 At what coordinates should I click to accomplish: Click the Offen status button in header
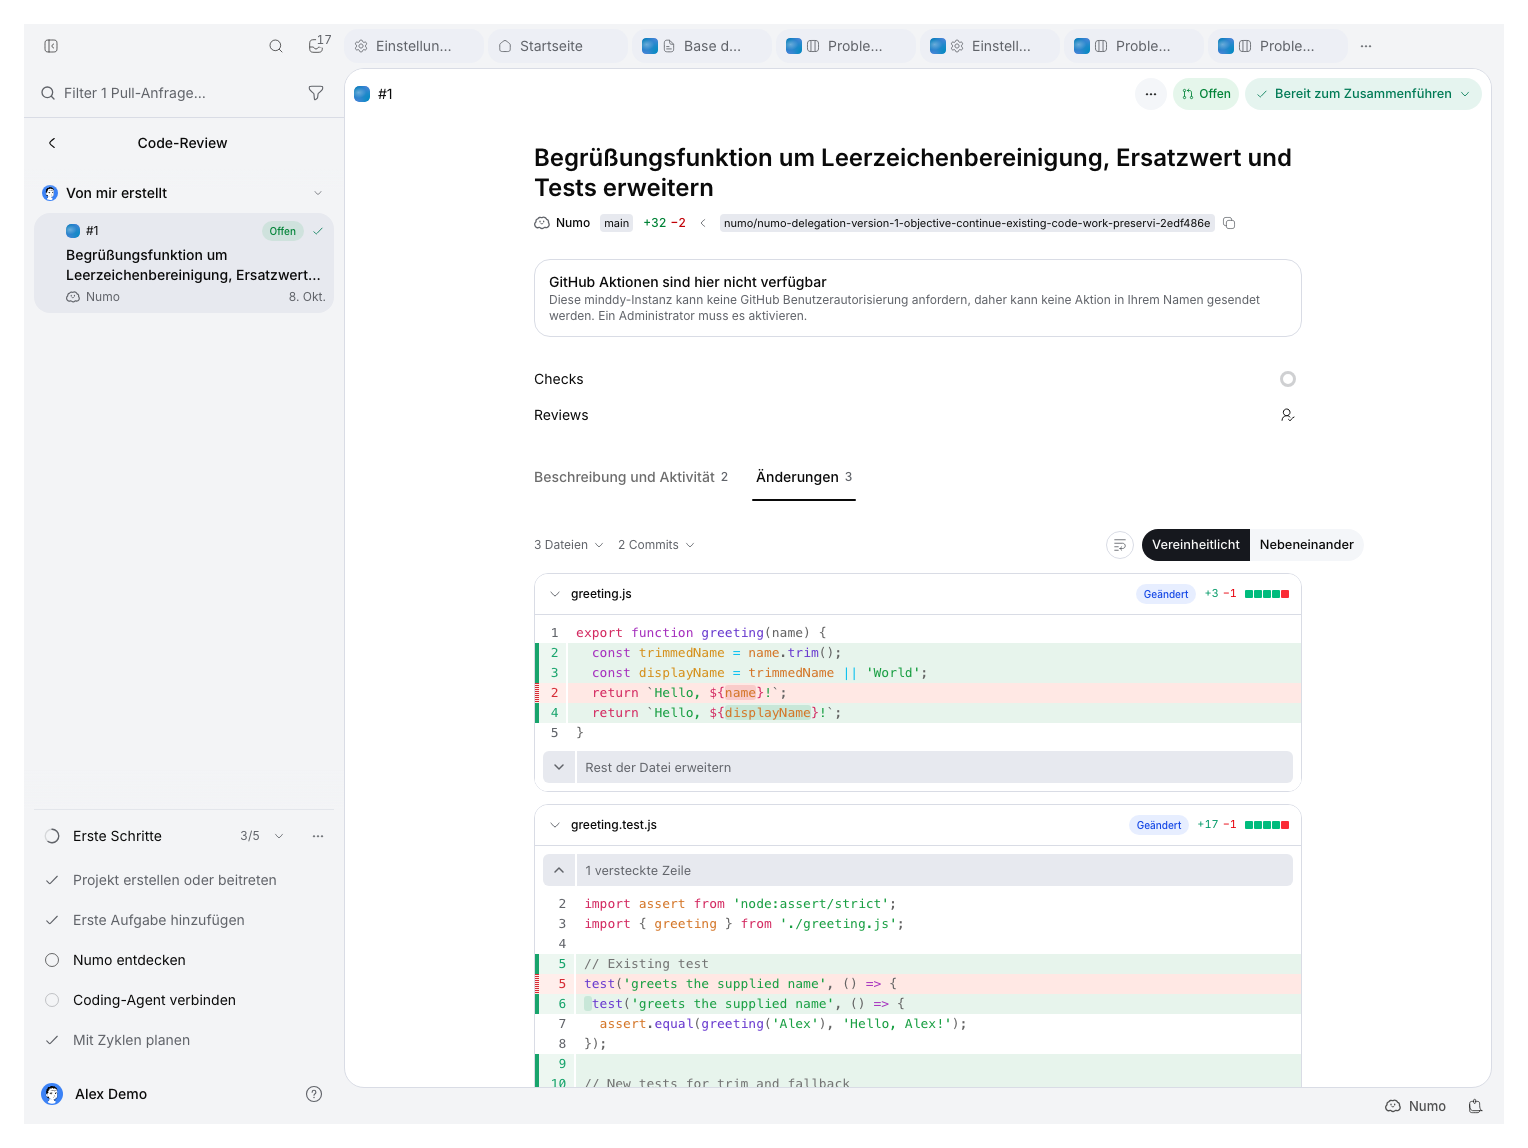(x=1206, y=94)
